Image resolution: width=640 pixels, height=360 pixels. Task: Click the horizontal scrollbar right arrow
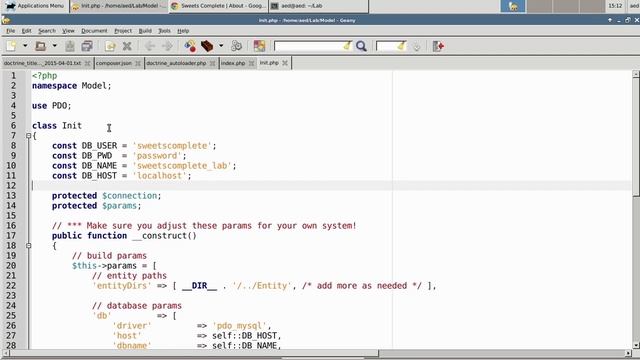(628, 353)
